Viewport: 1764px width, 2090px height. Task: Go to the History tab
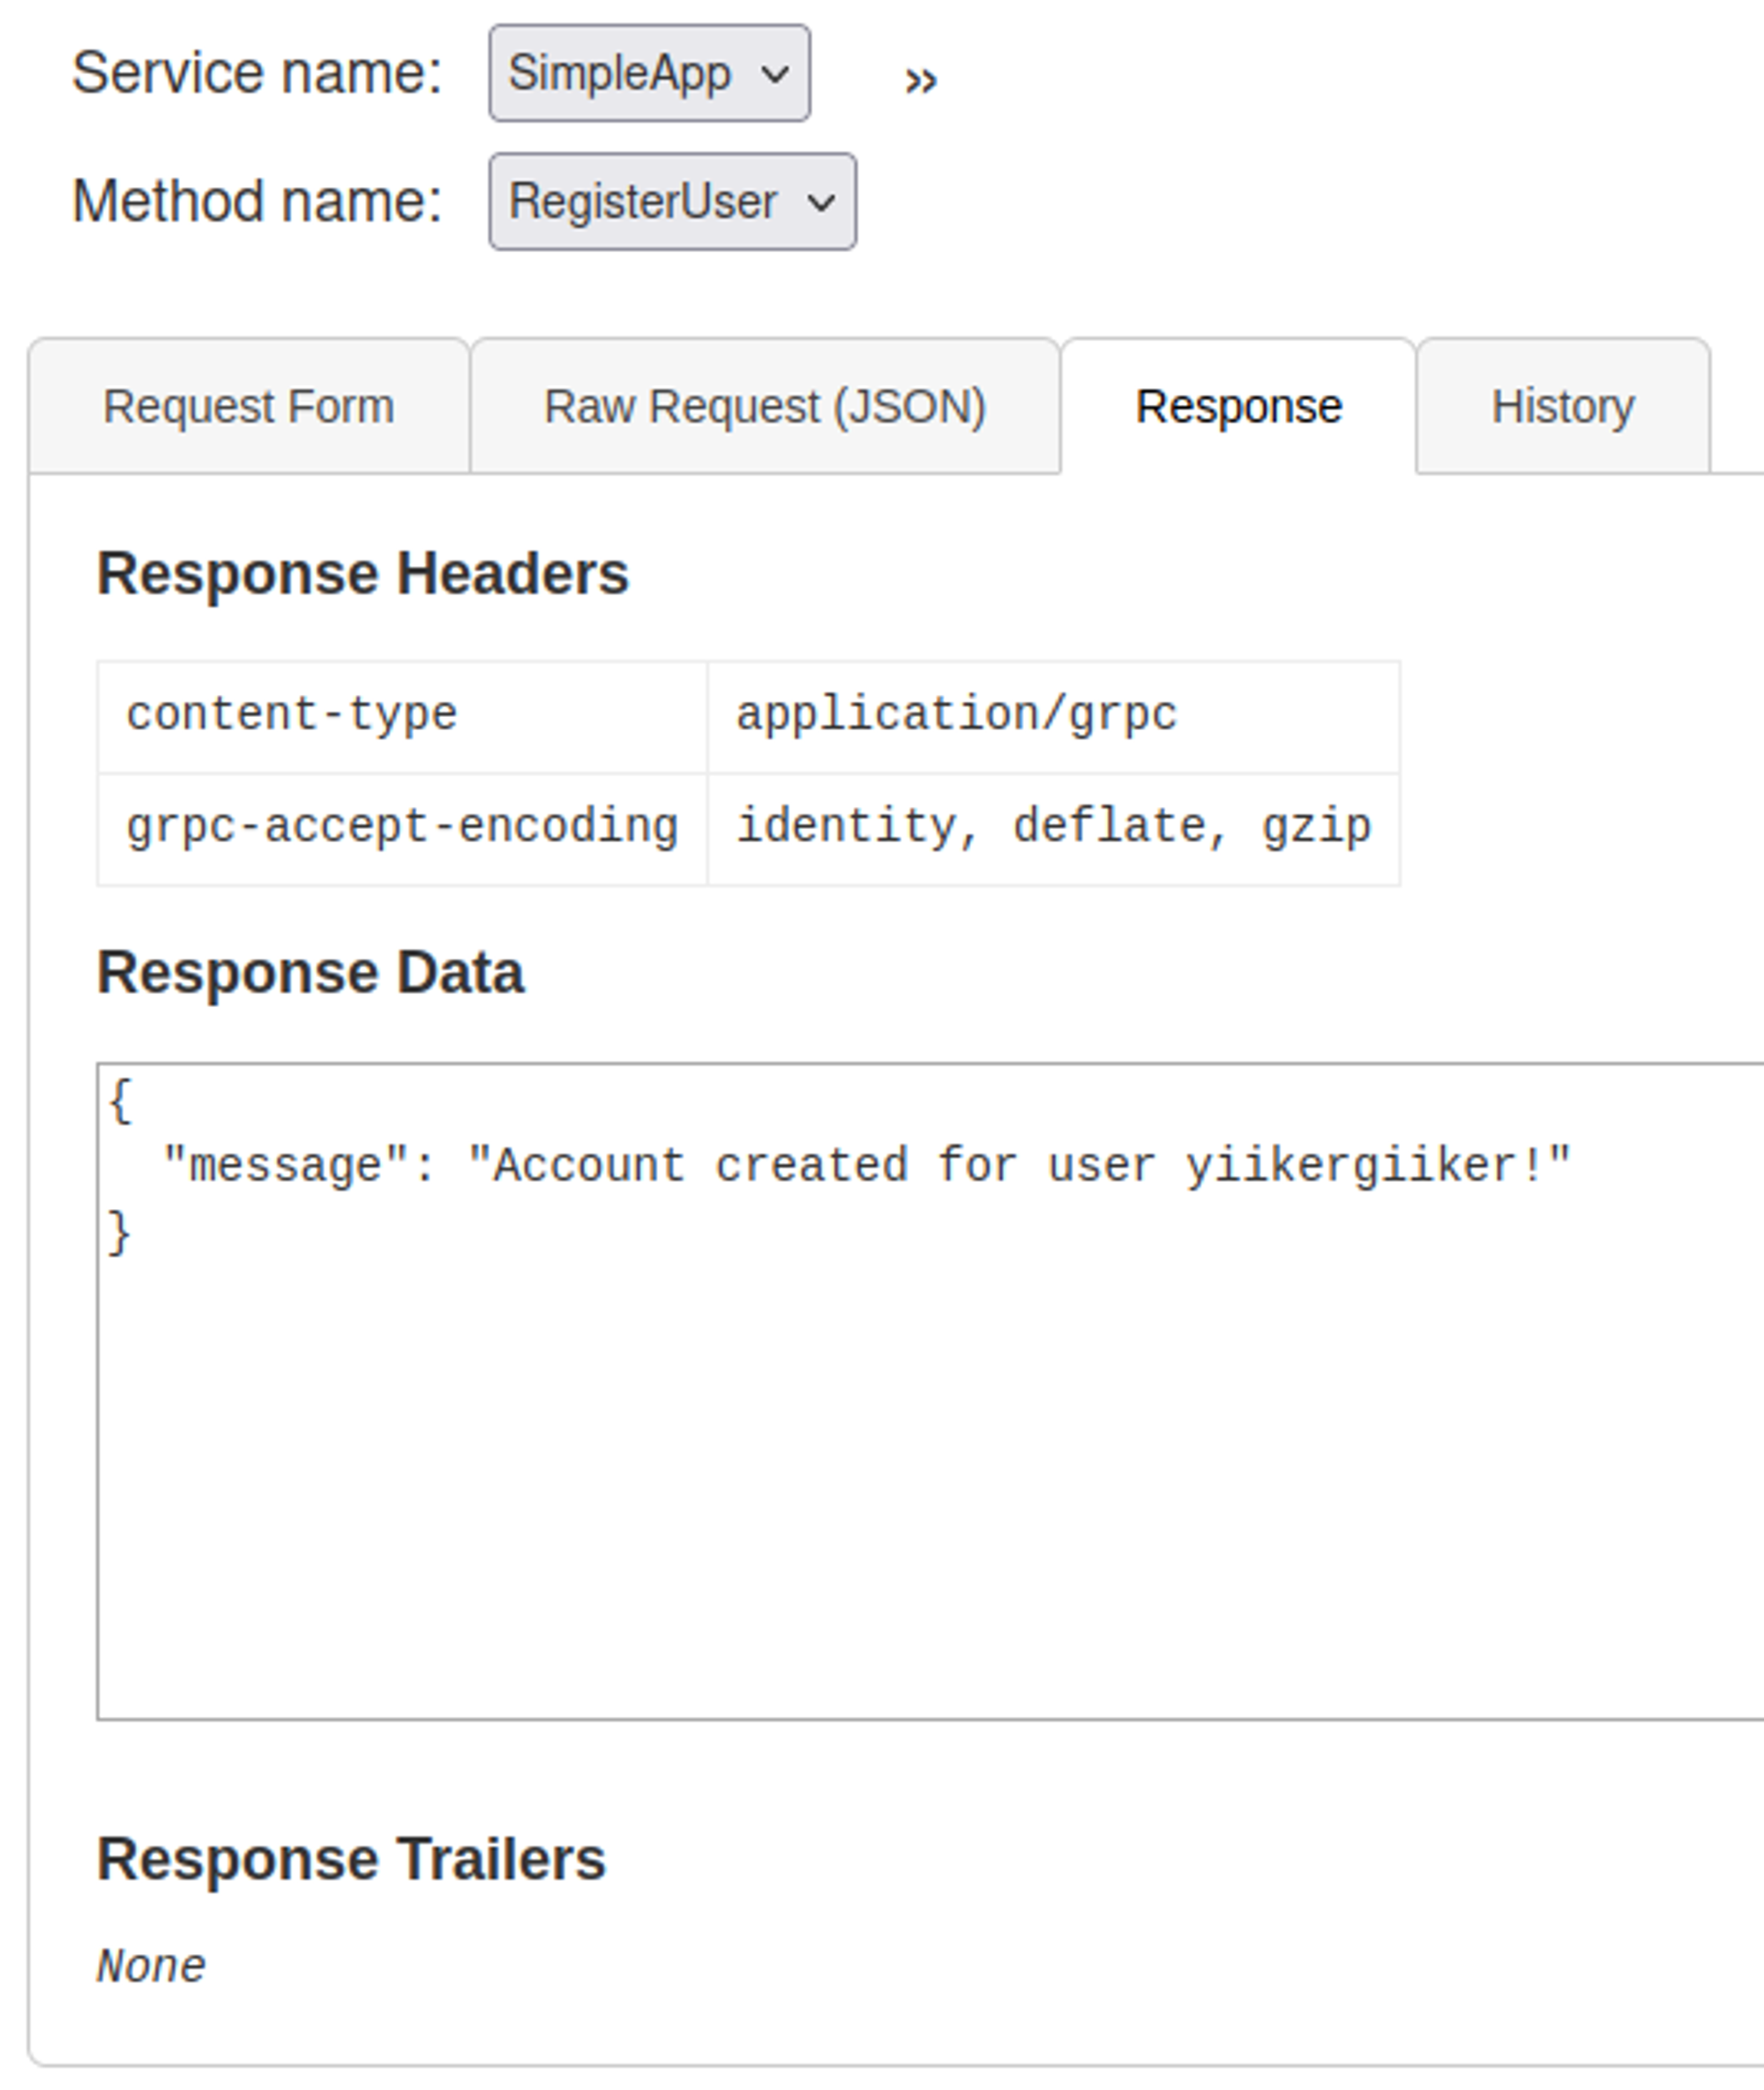coord(1562,406)
